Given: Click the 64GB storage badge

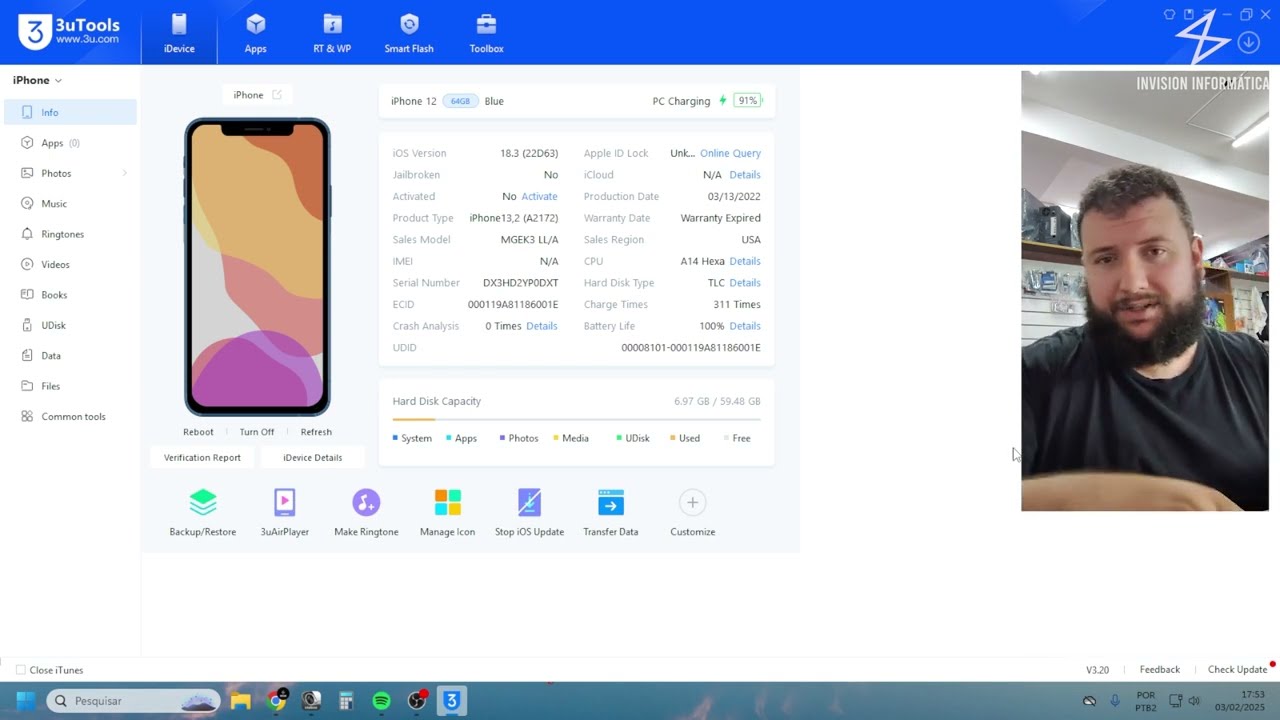Looking at the screenshot, I should tap(460, 101).
